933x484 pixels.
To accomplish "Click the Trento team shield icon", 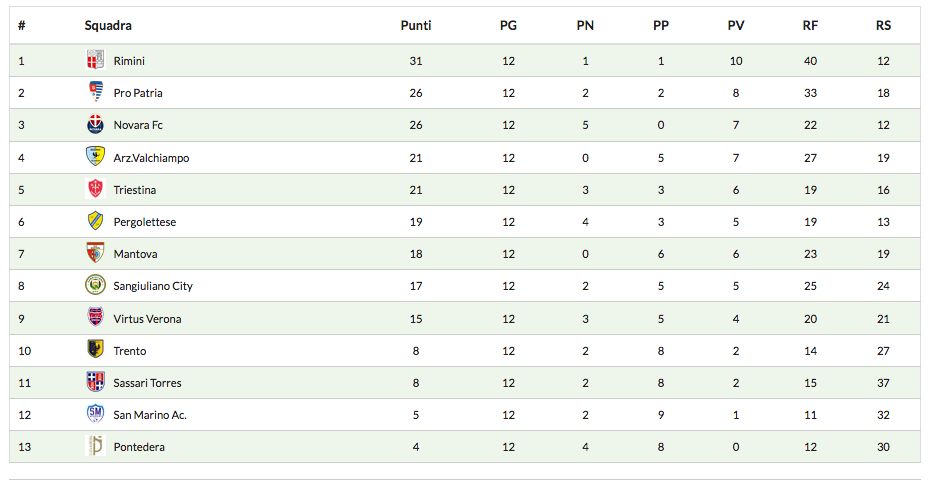I will [x=95, y=350].
